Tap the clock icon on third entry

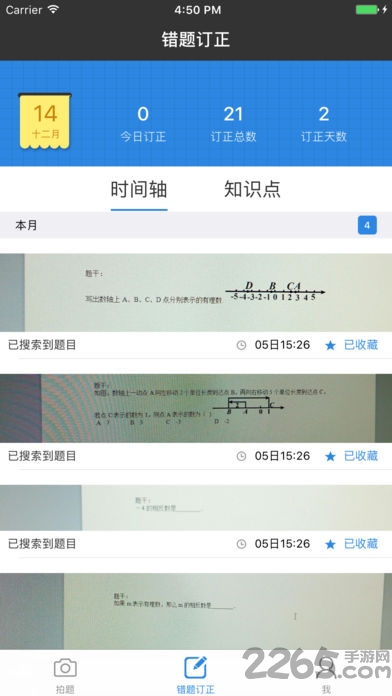click(241, 544)
